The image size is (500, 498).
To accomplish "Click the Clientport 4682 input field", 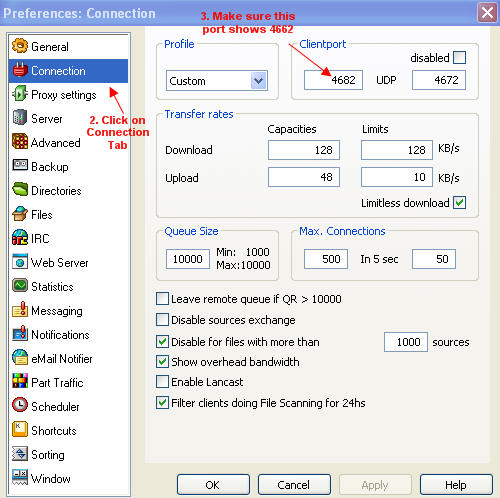I will (333, 80).
